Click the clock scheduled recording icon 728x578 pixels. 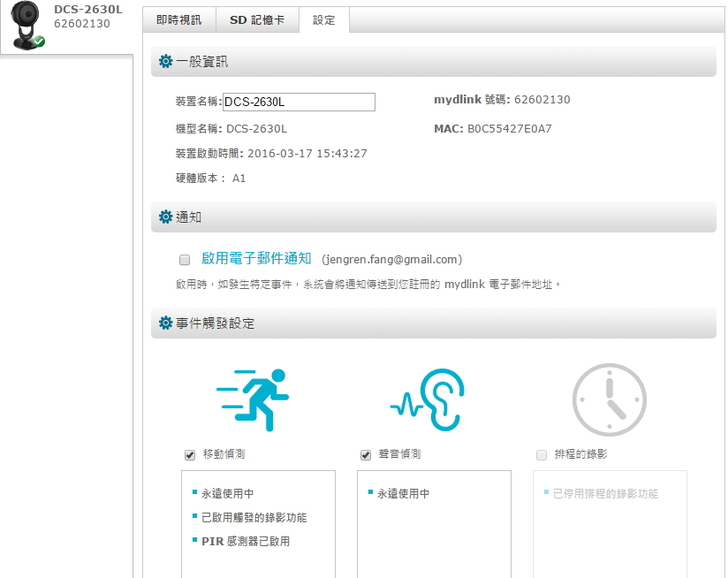[x=609, y=400]
